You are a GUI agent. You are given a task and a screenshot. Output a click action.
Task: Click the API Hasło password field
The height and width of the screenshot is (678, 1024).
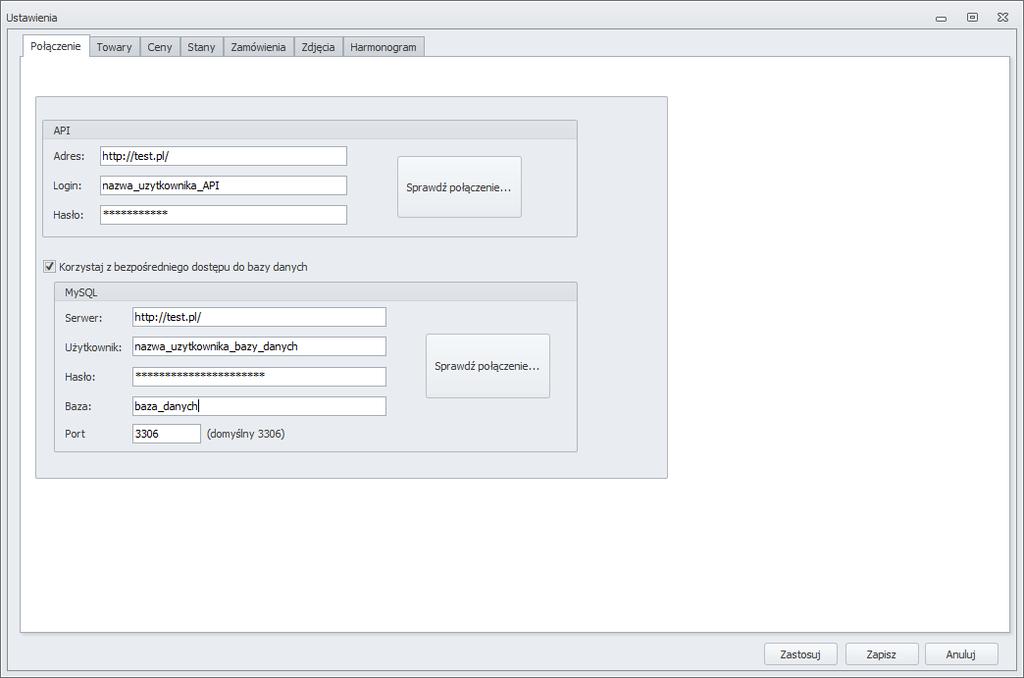(223, 215)
